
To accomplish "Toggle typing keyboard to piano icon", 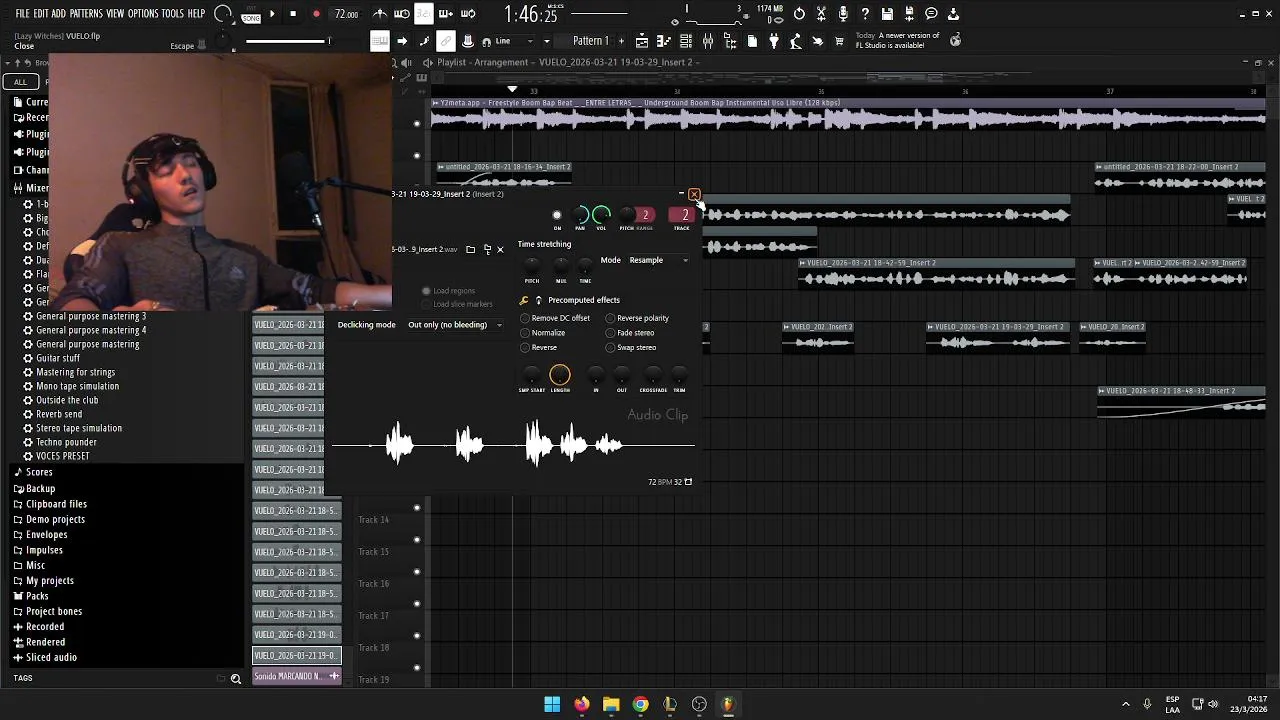I will tap(379, 41).
